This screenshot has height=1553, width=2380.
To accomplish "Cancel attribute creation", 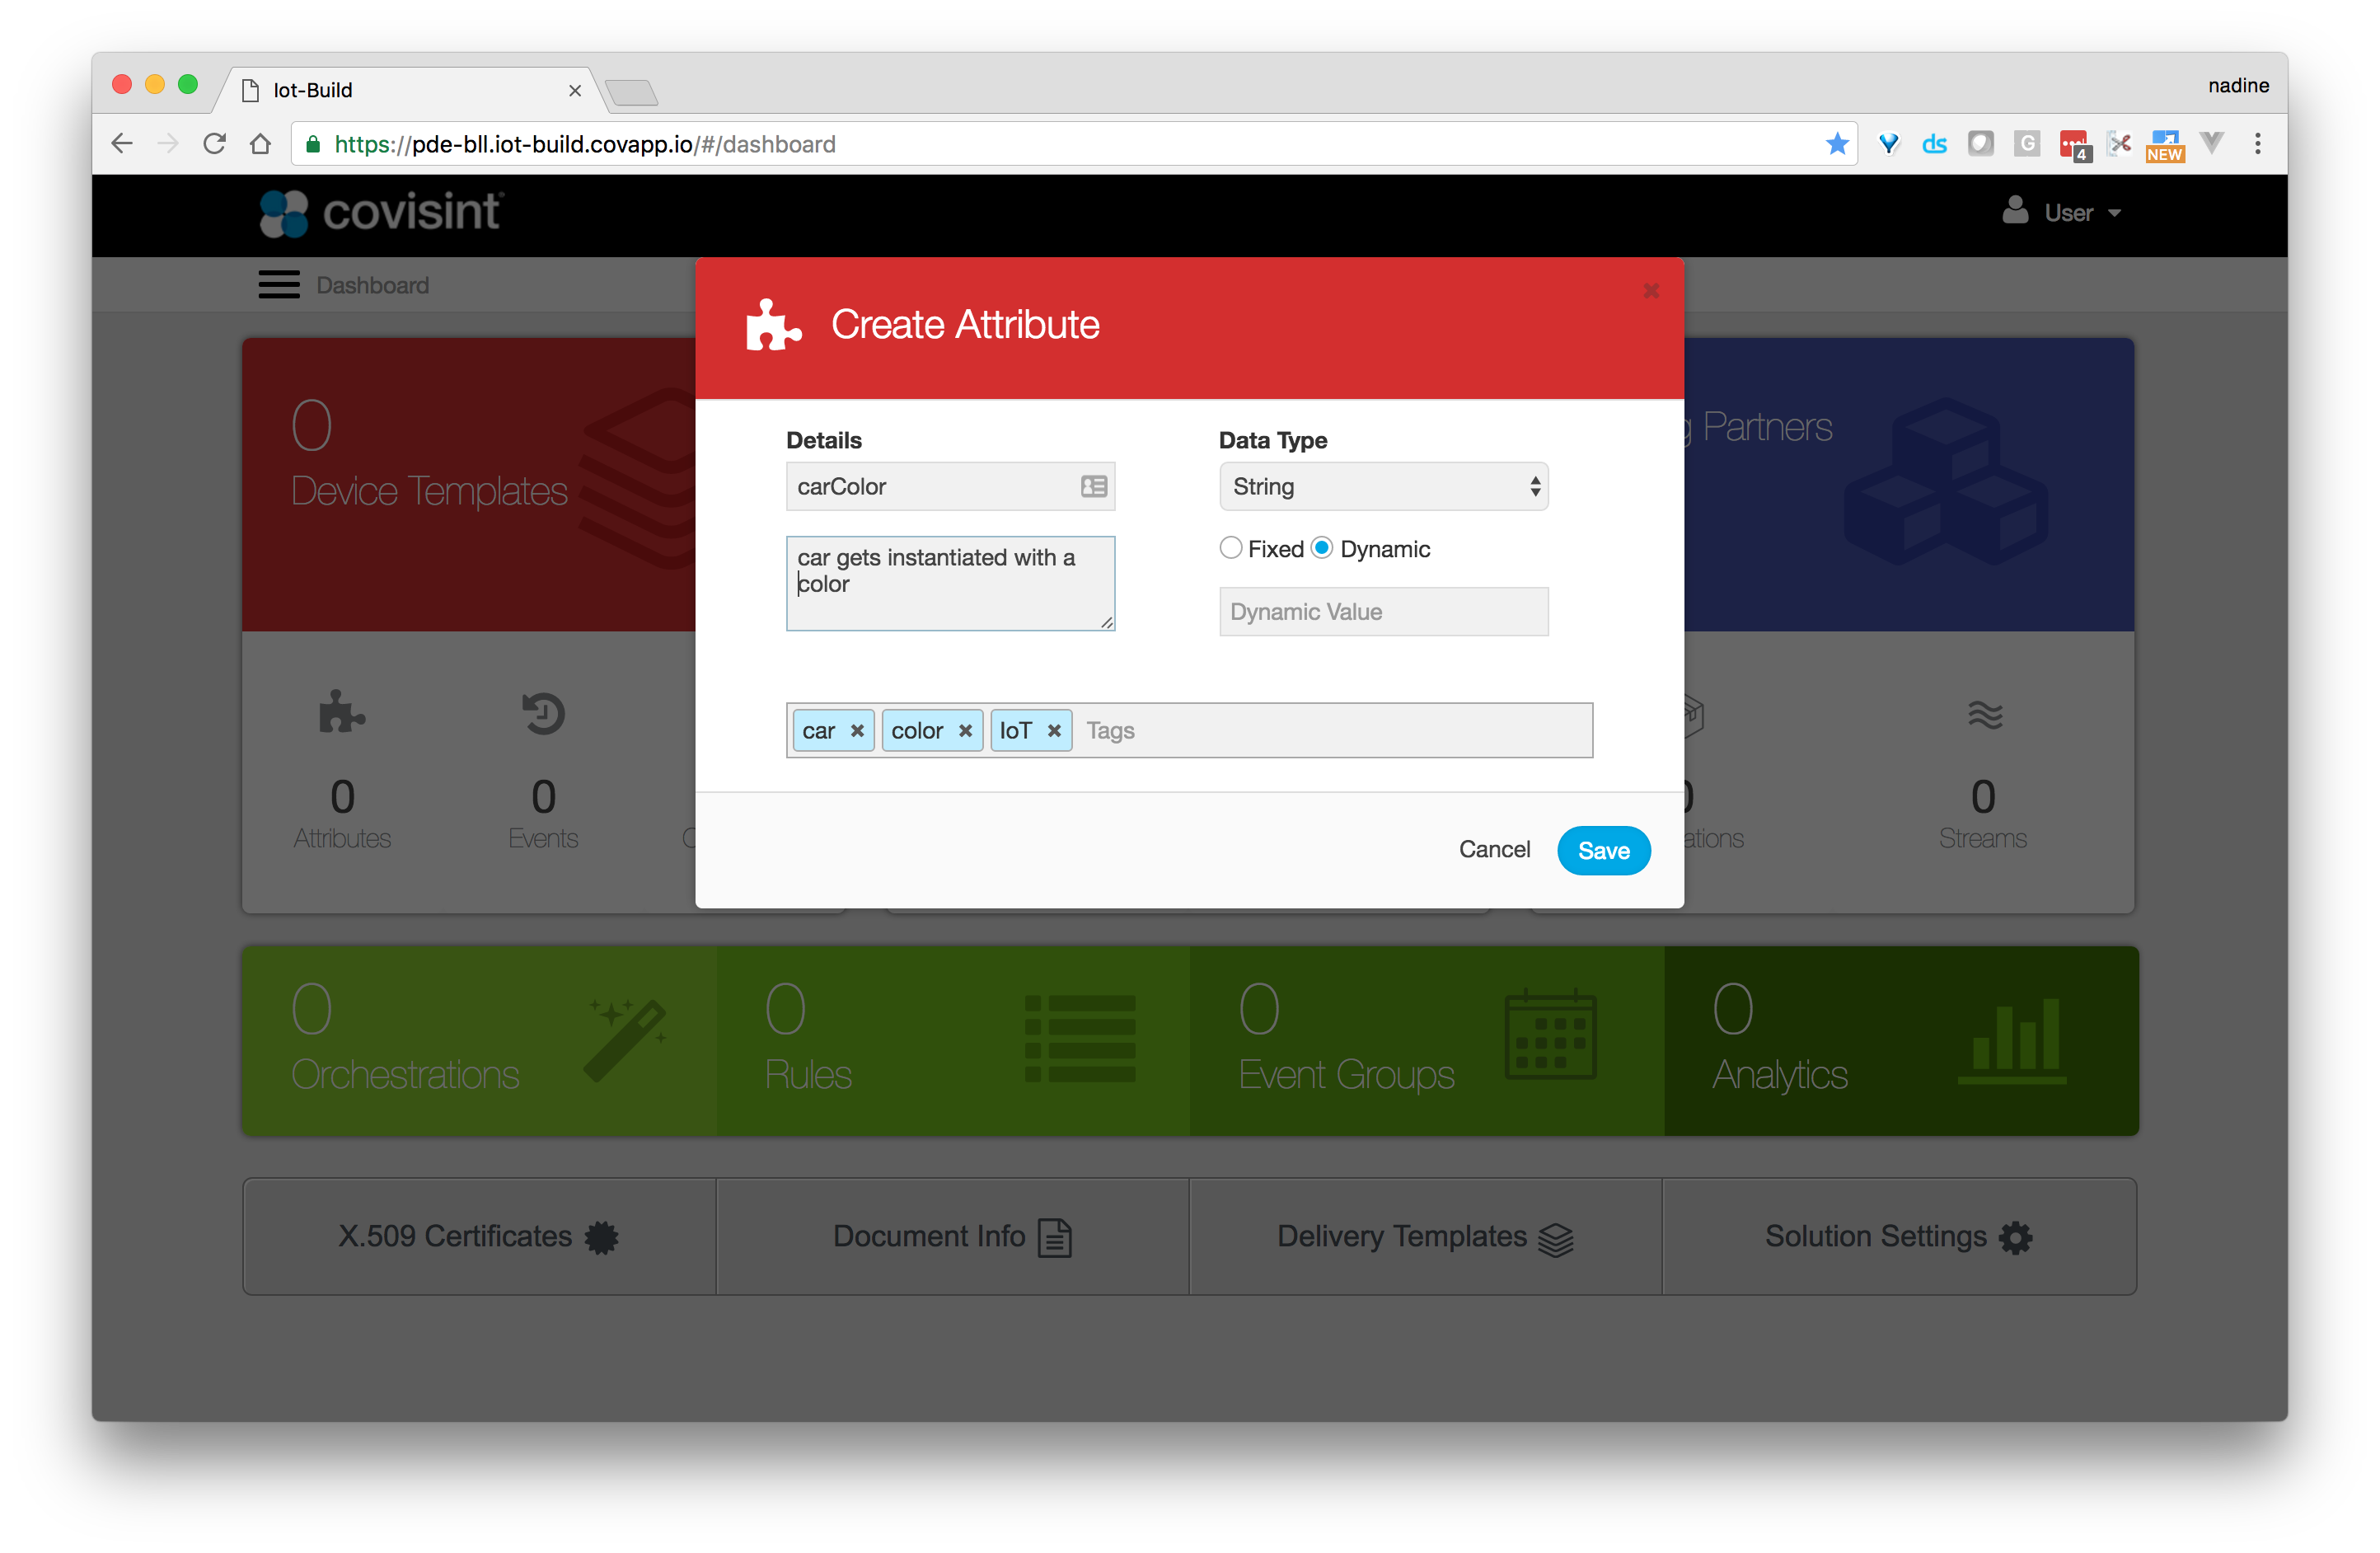I will point(1494,850).
